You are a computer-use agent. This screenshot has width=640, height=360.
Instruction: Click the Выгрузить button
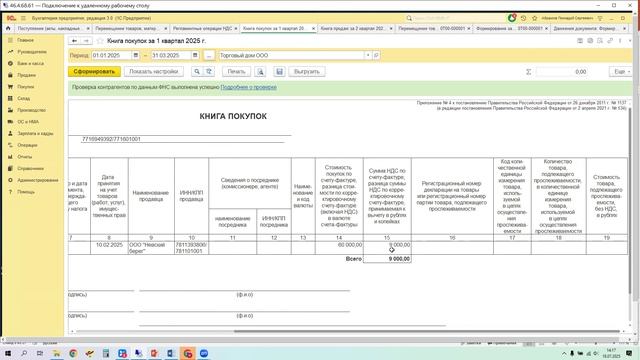(307, 71)
